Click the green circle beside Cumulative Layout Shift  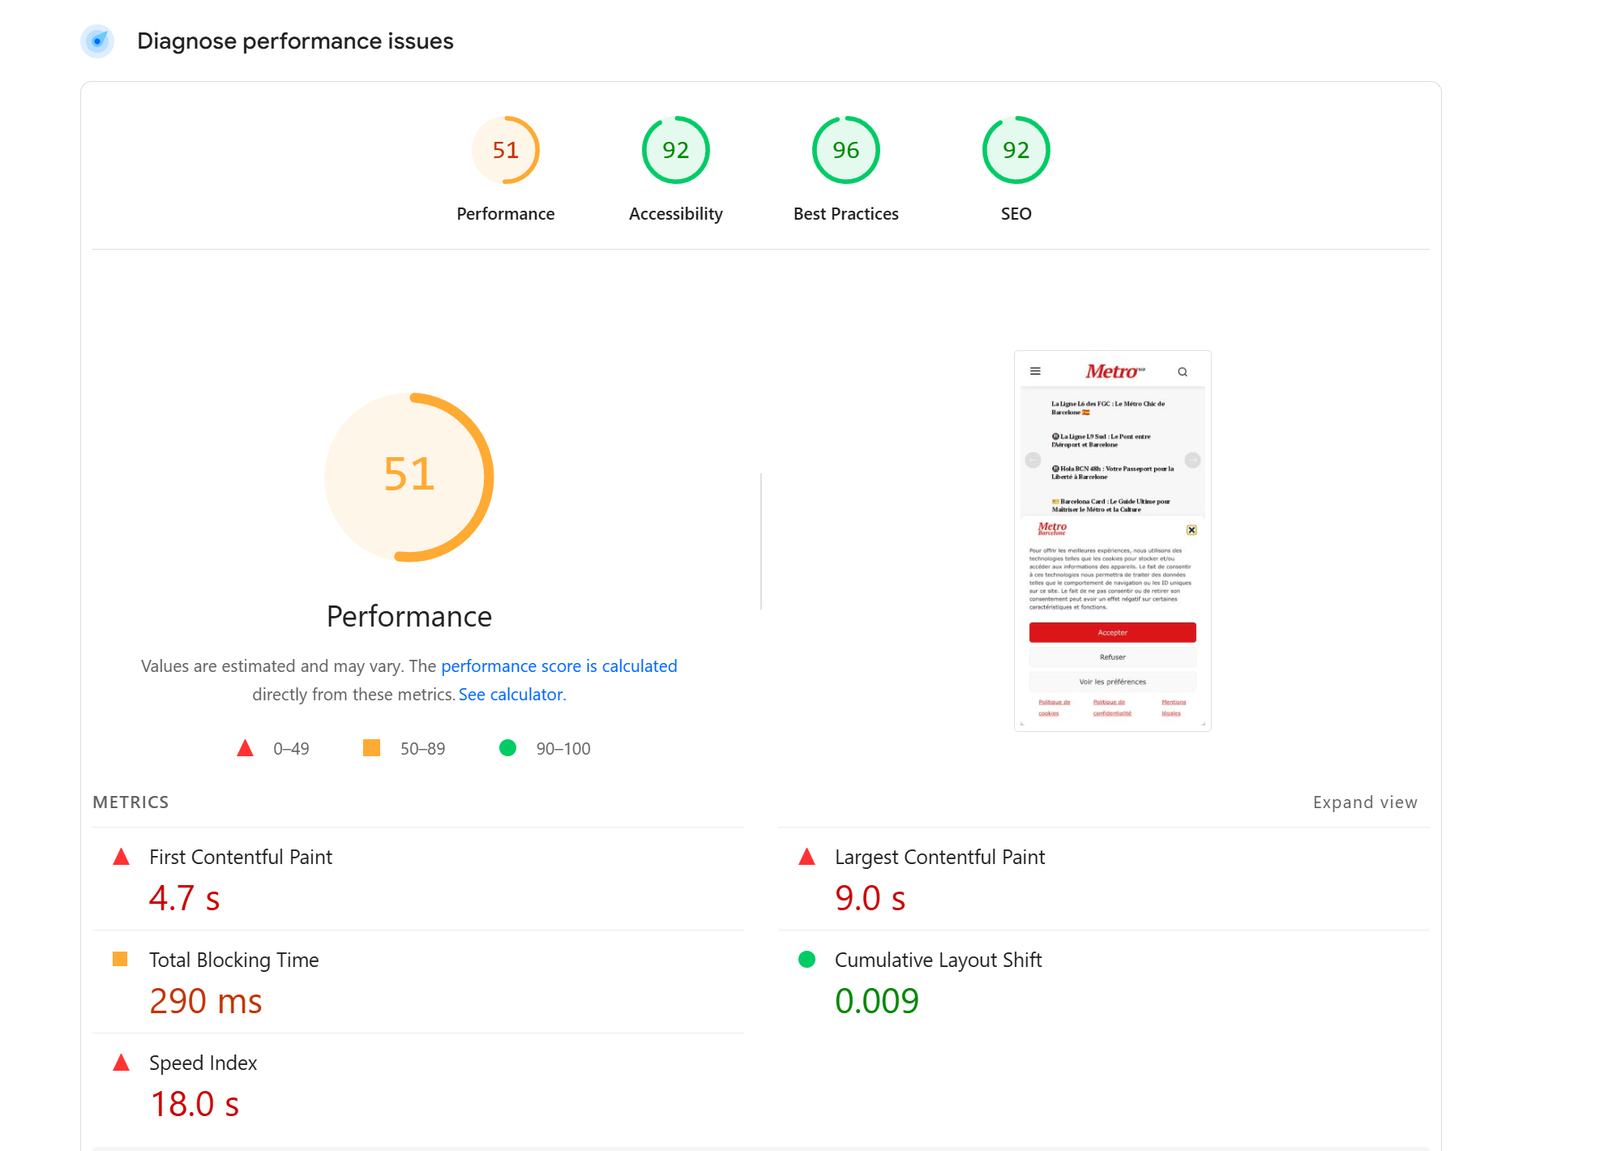(807, 959)
